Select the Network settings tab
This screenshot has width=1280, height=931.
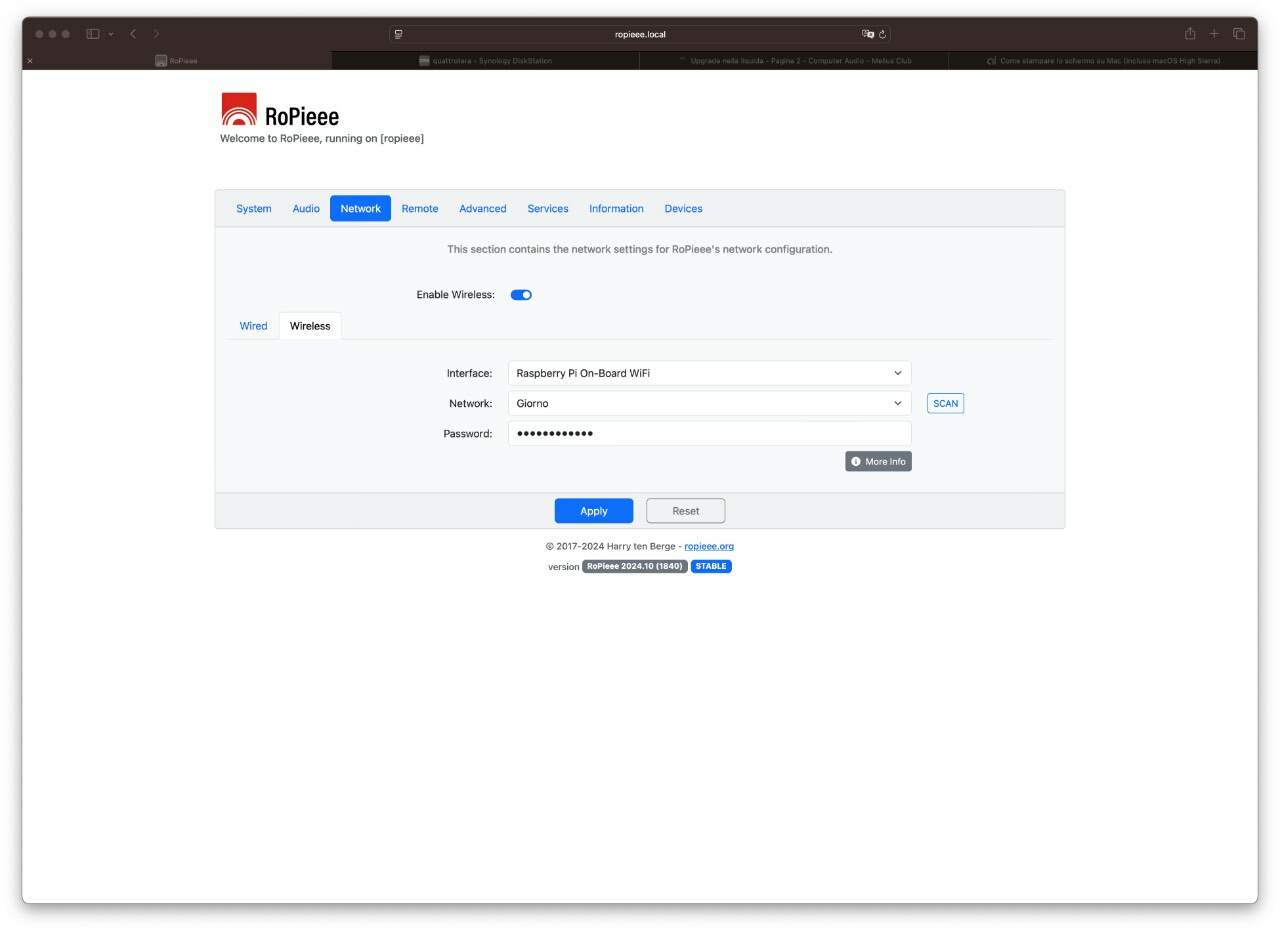click(x=360, y=209)
